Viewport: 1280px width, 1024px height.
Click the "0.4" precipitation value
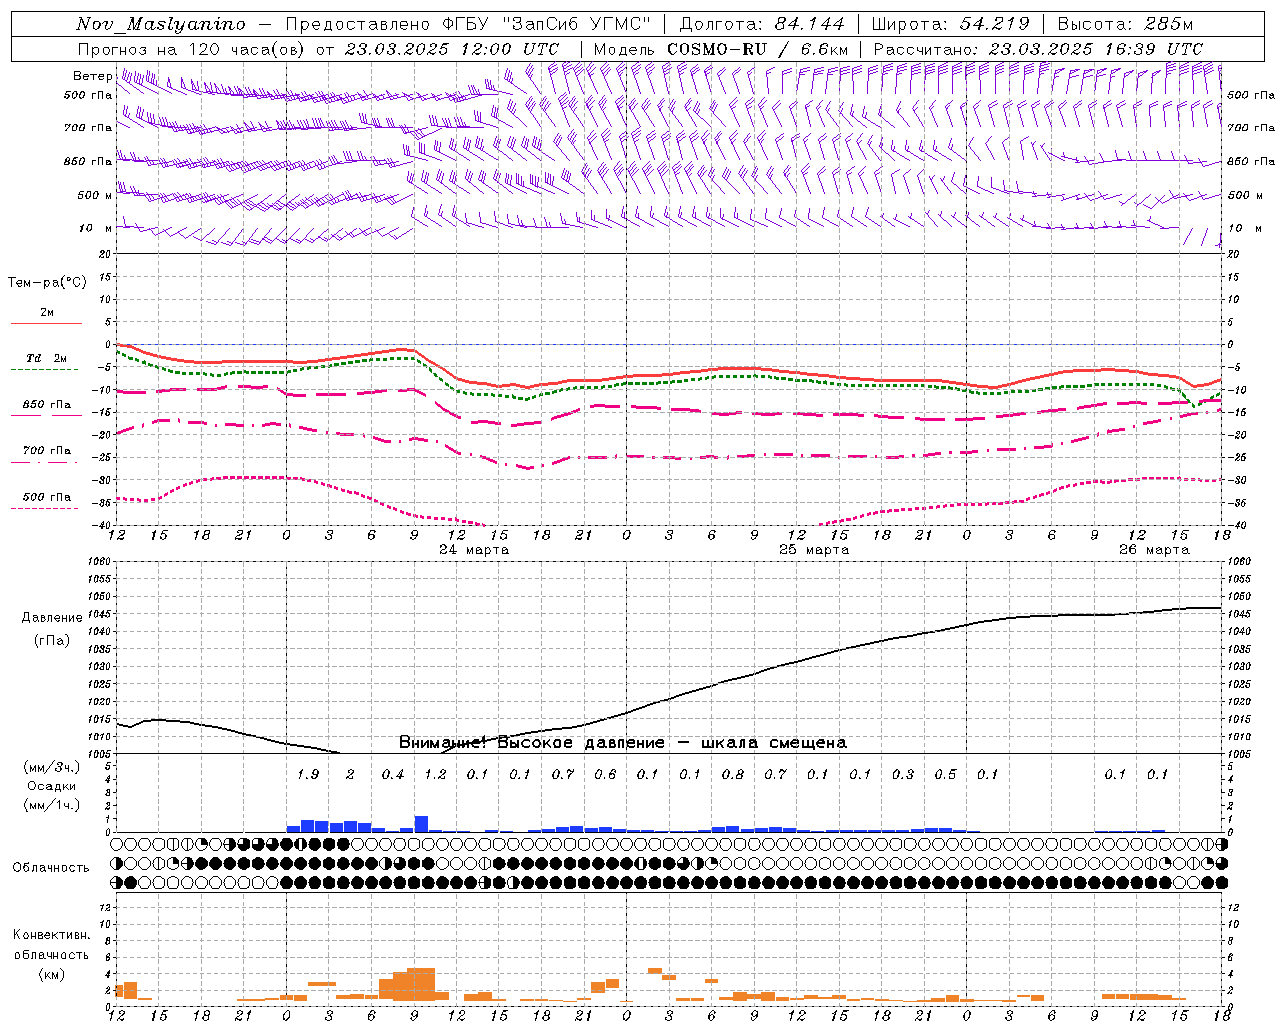tap(393, 774)
